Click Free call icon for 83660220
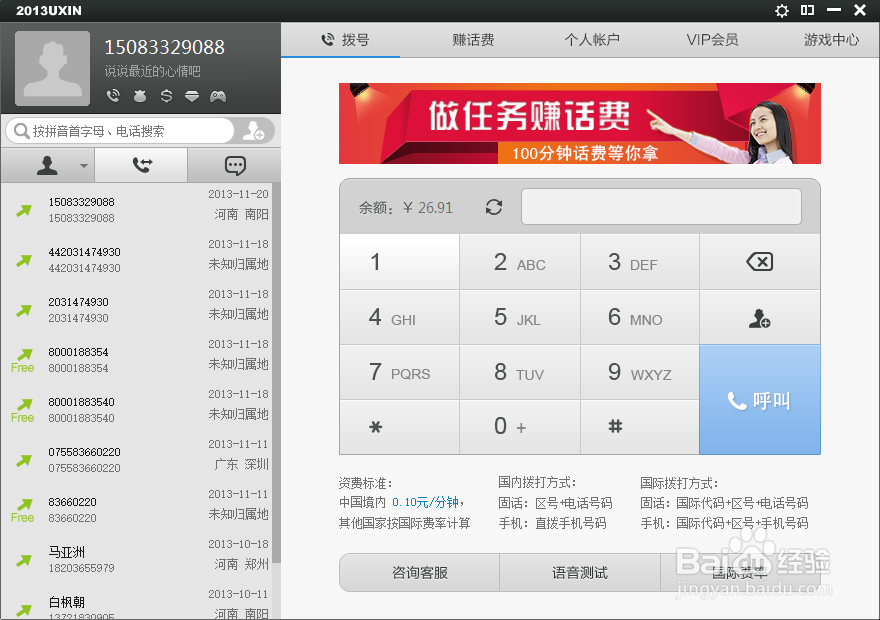Image resolution: width=880 pixels, height=620 pixels. point(22,510)
